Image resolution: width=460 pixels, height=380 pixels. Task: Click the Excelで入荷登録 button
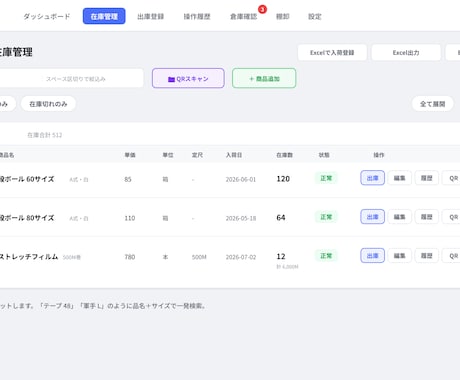coord(332,53)
